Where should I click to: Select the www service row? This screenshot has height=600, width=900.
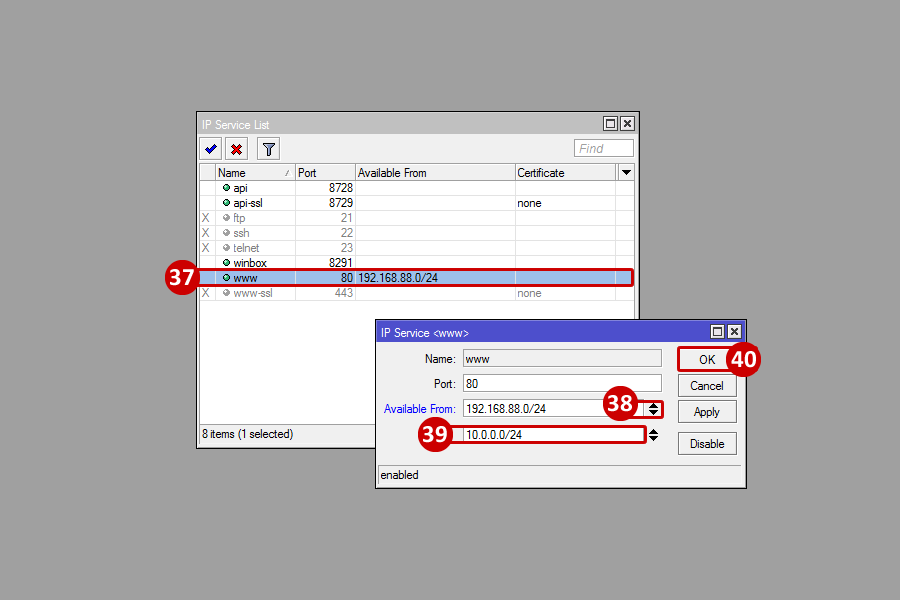pos(417,278)
